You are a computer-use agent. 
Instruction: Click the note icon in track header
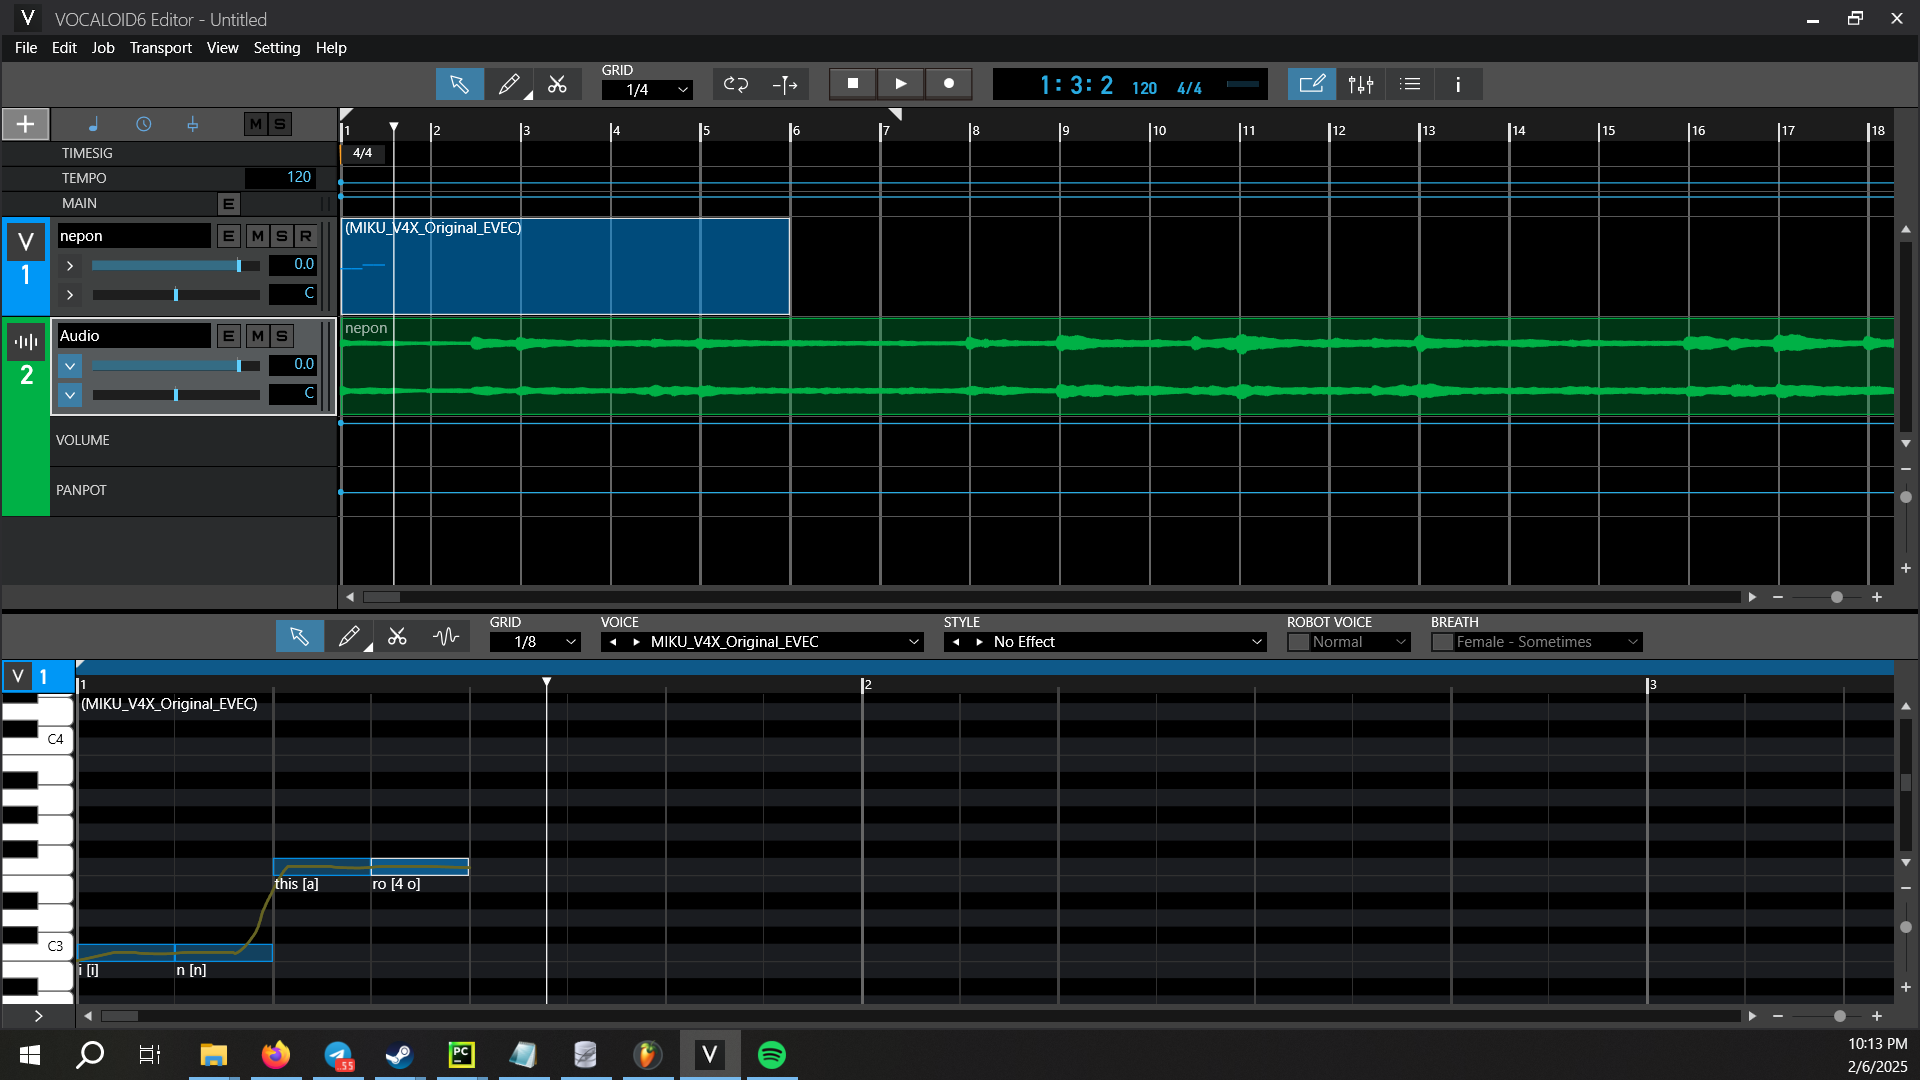[94, 124]
